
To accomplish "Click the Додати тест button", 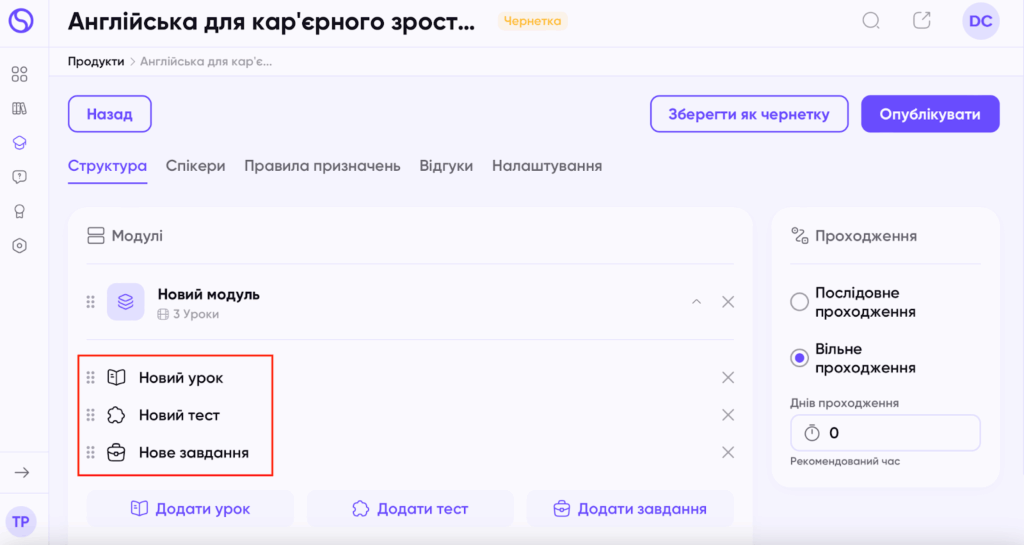I will point(410,509).
